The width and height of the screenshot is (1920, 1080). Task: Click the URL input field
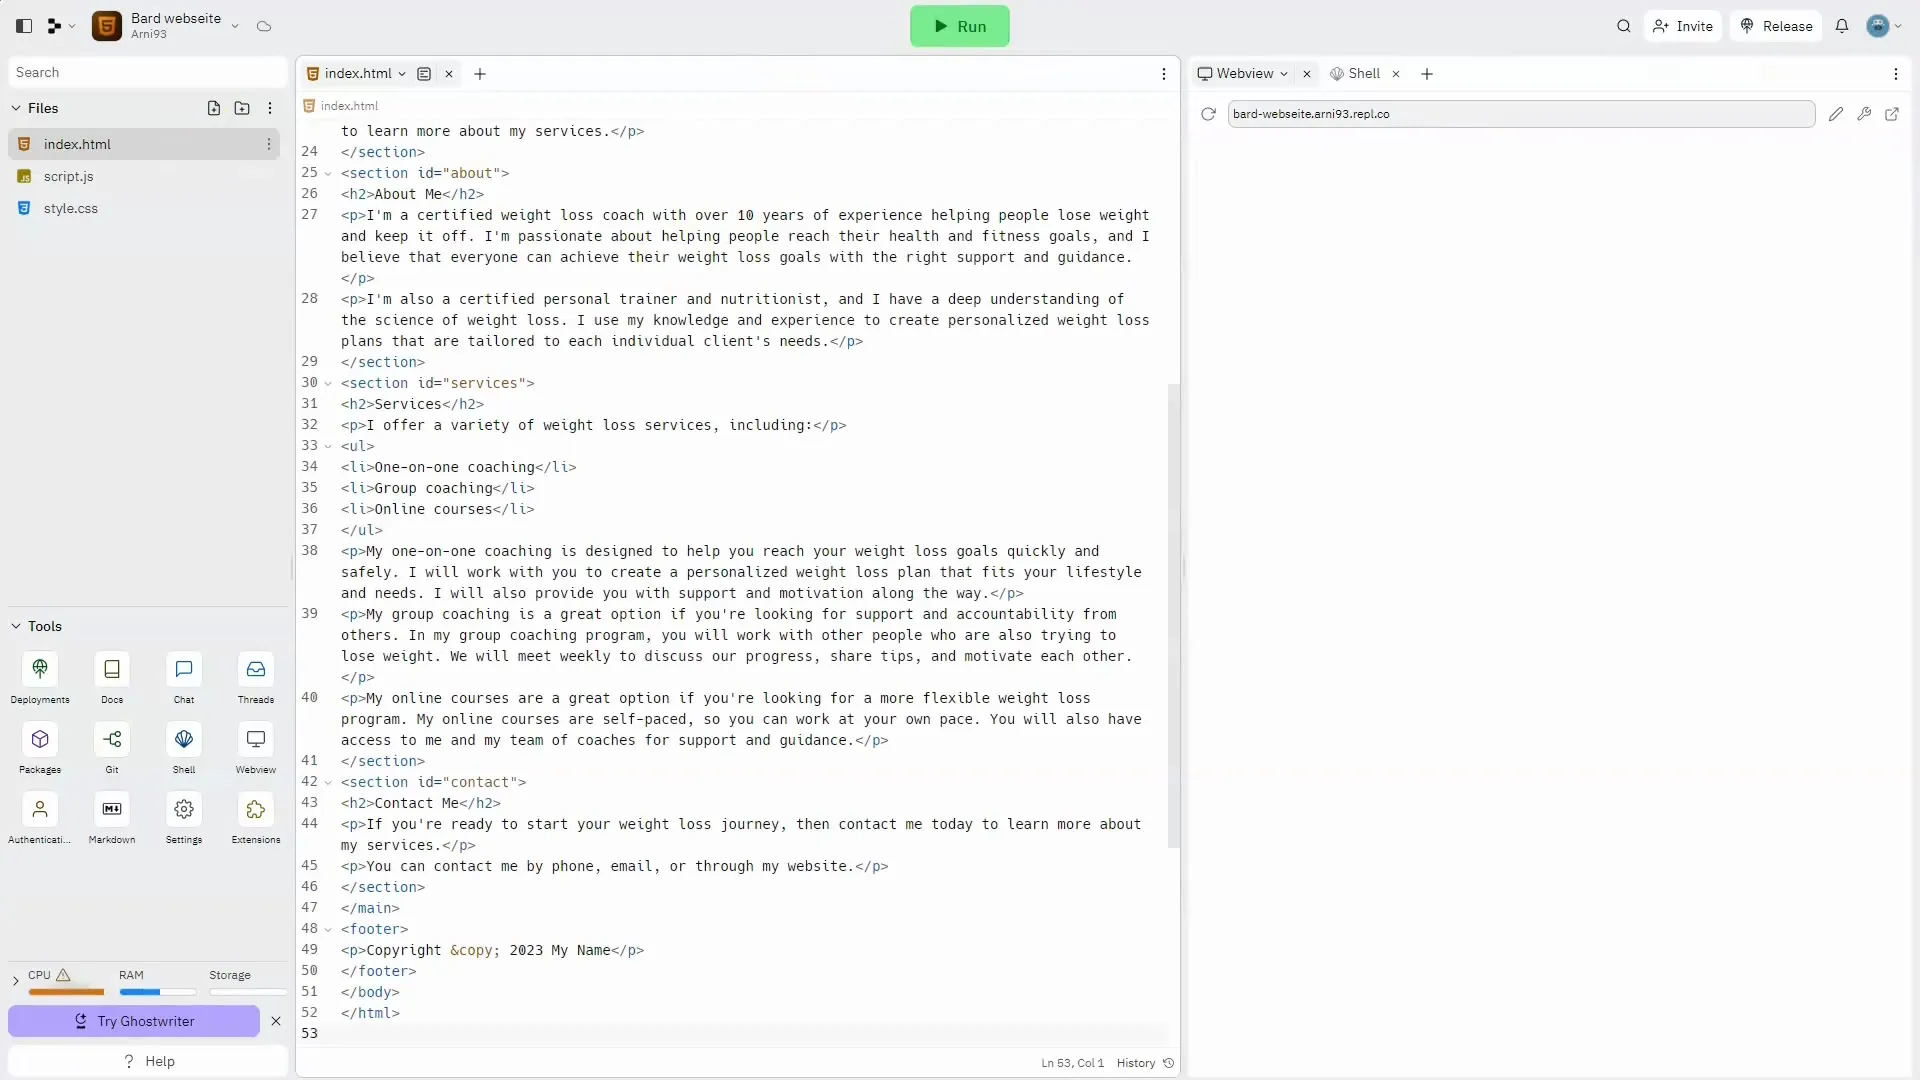pos(1519,113)
